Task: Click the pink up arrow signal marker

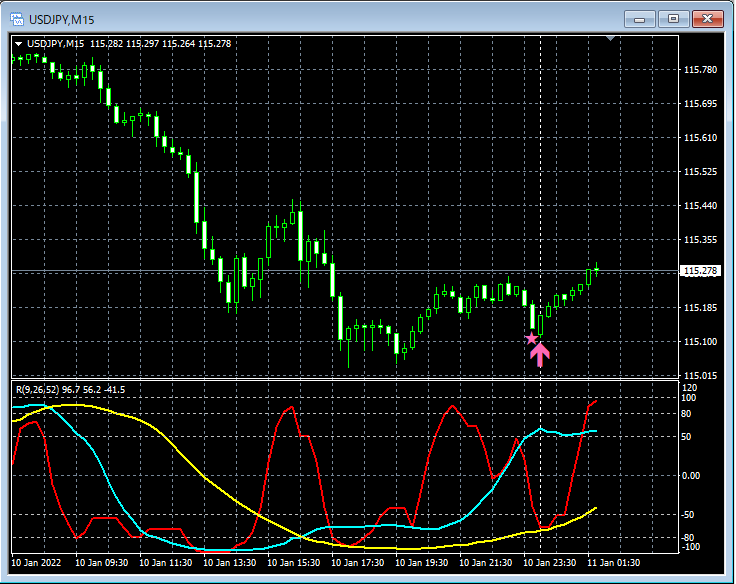Action: 540,354
